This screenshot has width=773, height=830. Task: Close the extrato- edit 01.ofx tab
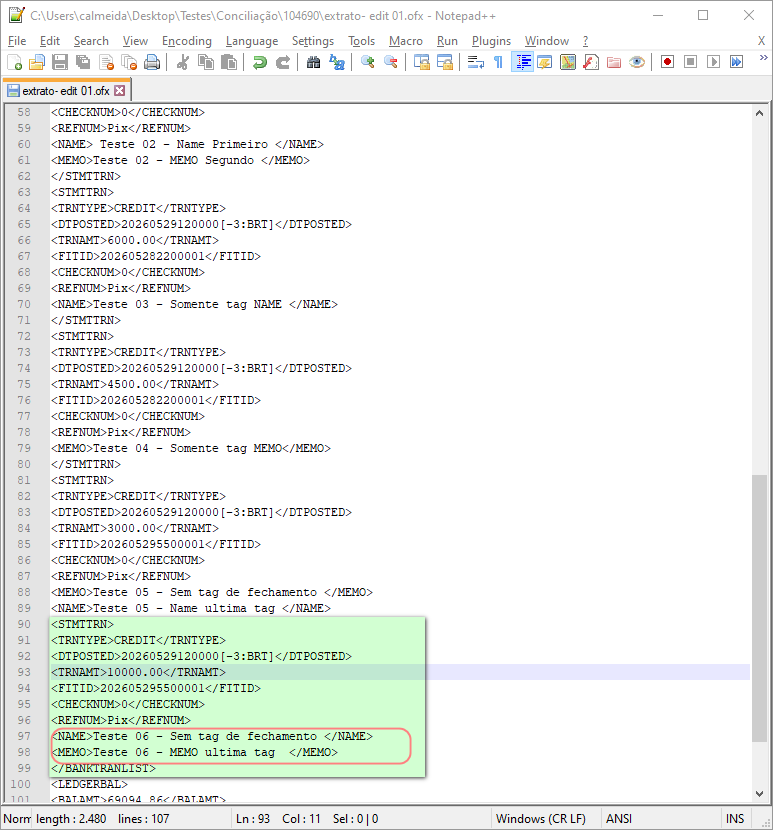tap(120, 91)
